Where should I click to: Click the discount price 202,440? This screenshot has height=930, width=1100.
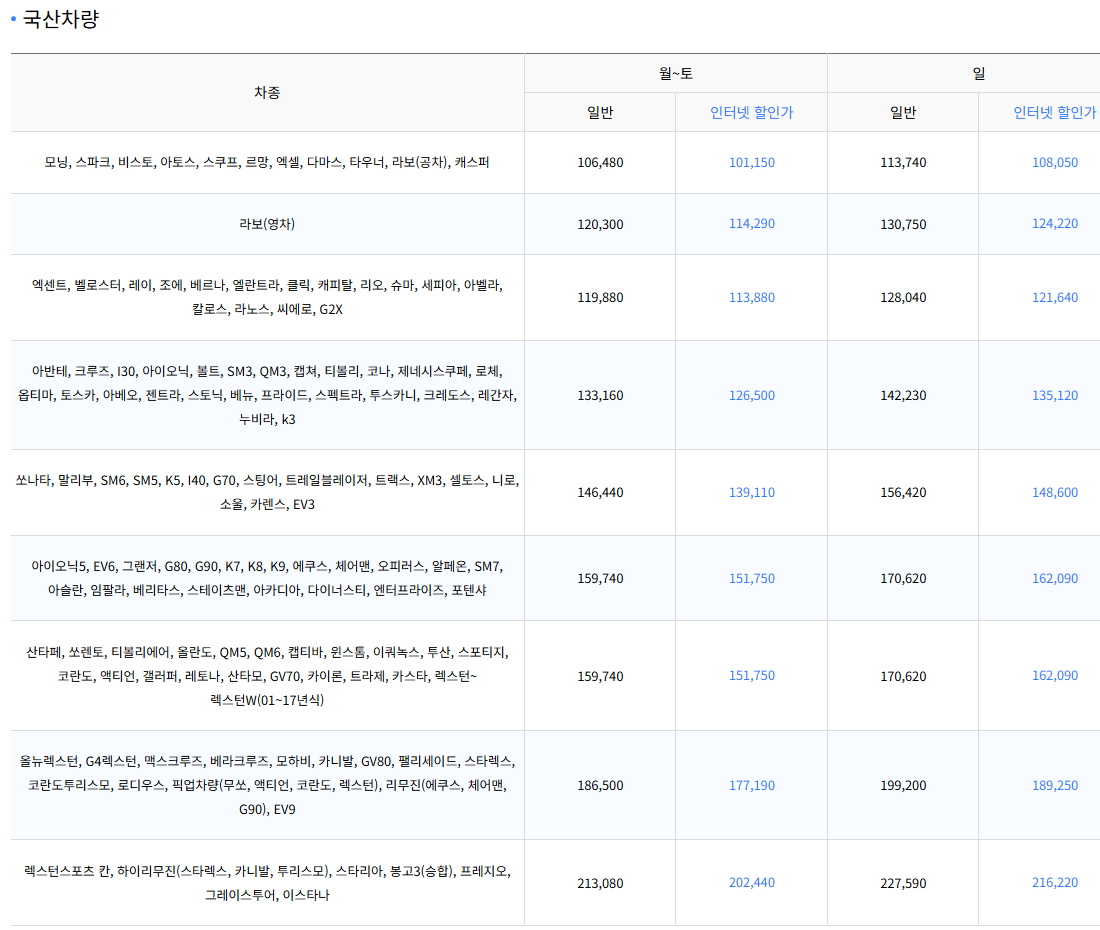751,882
